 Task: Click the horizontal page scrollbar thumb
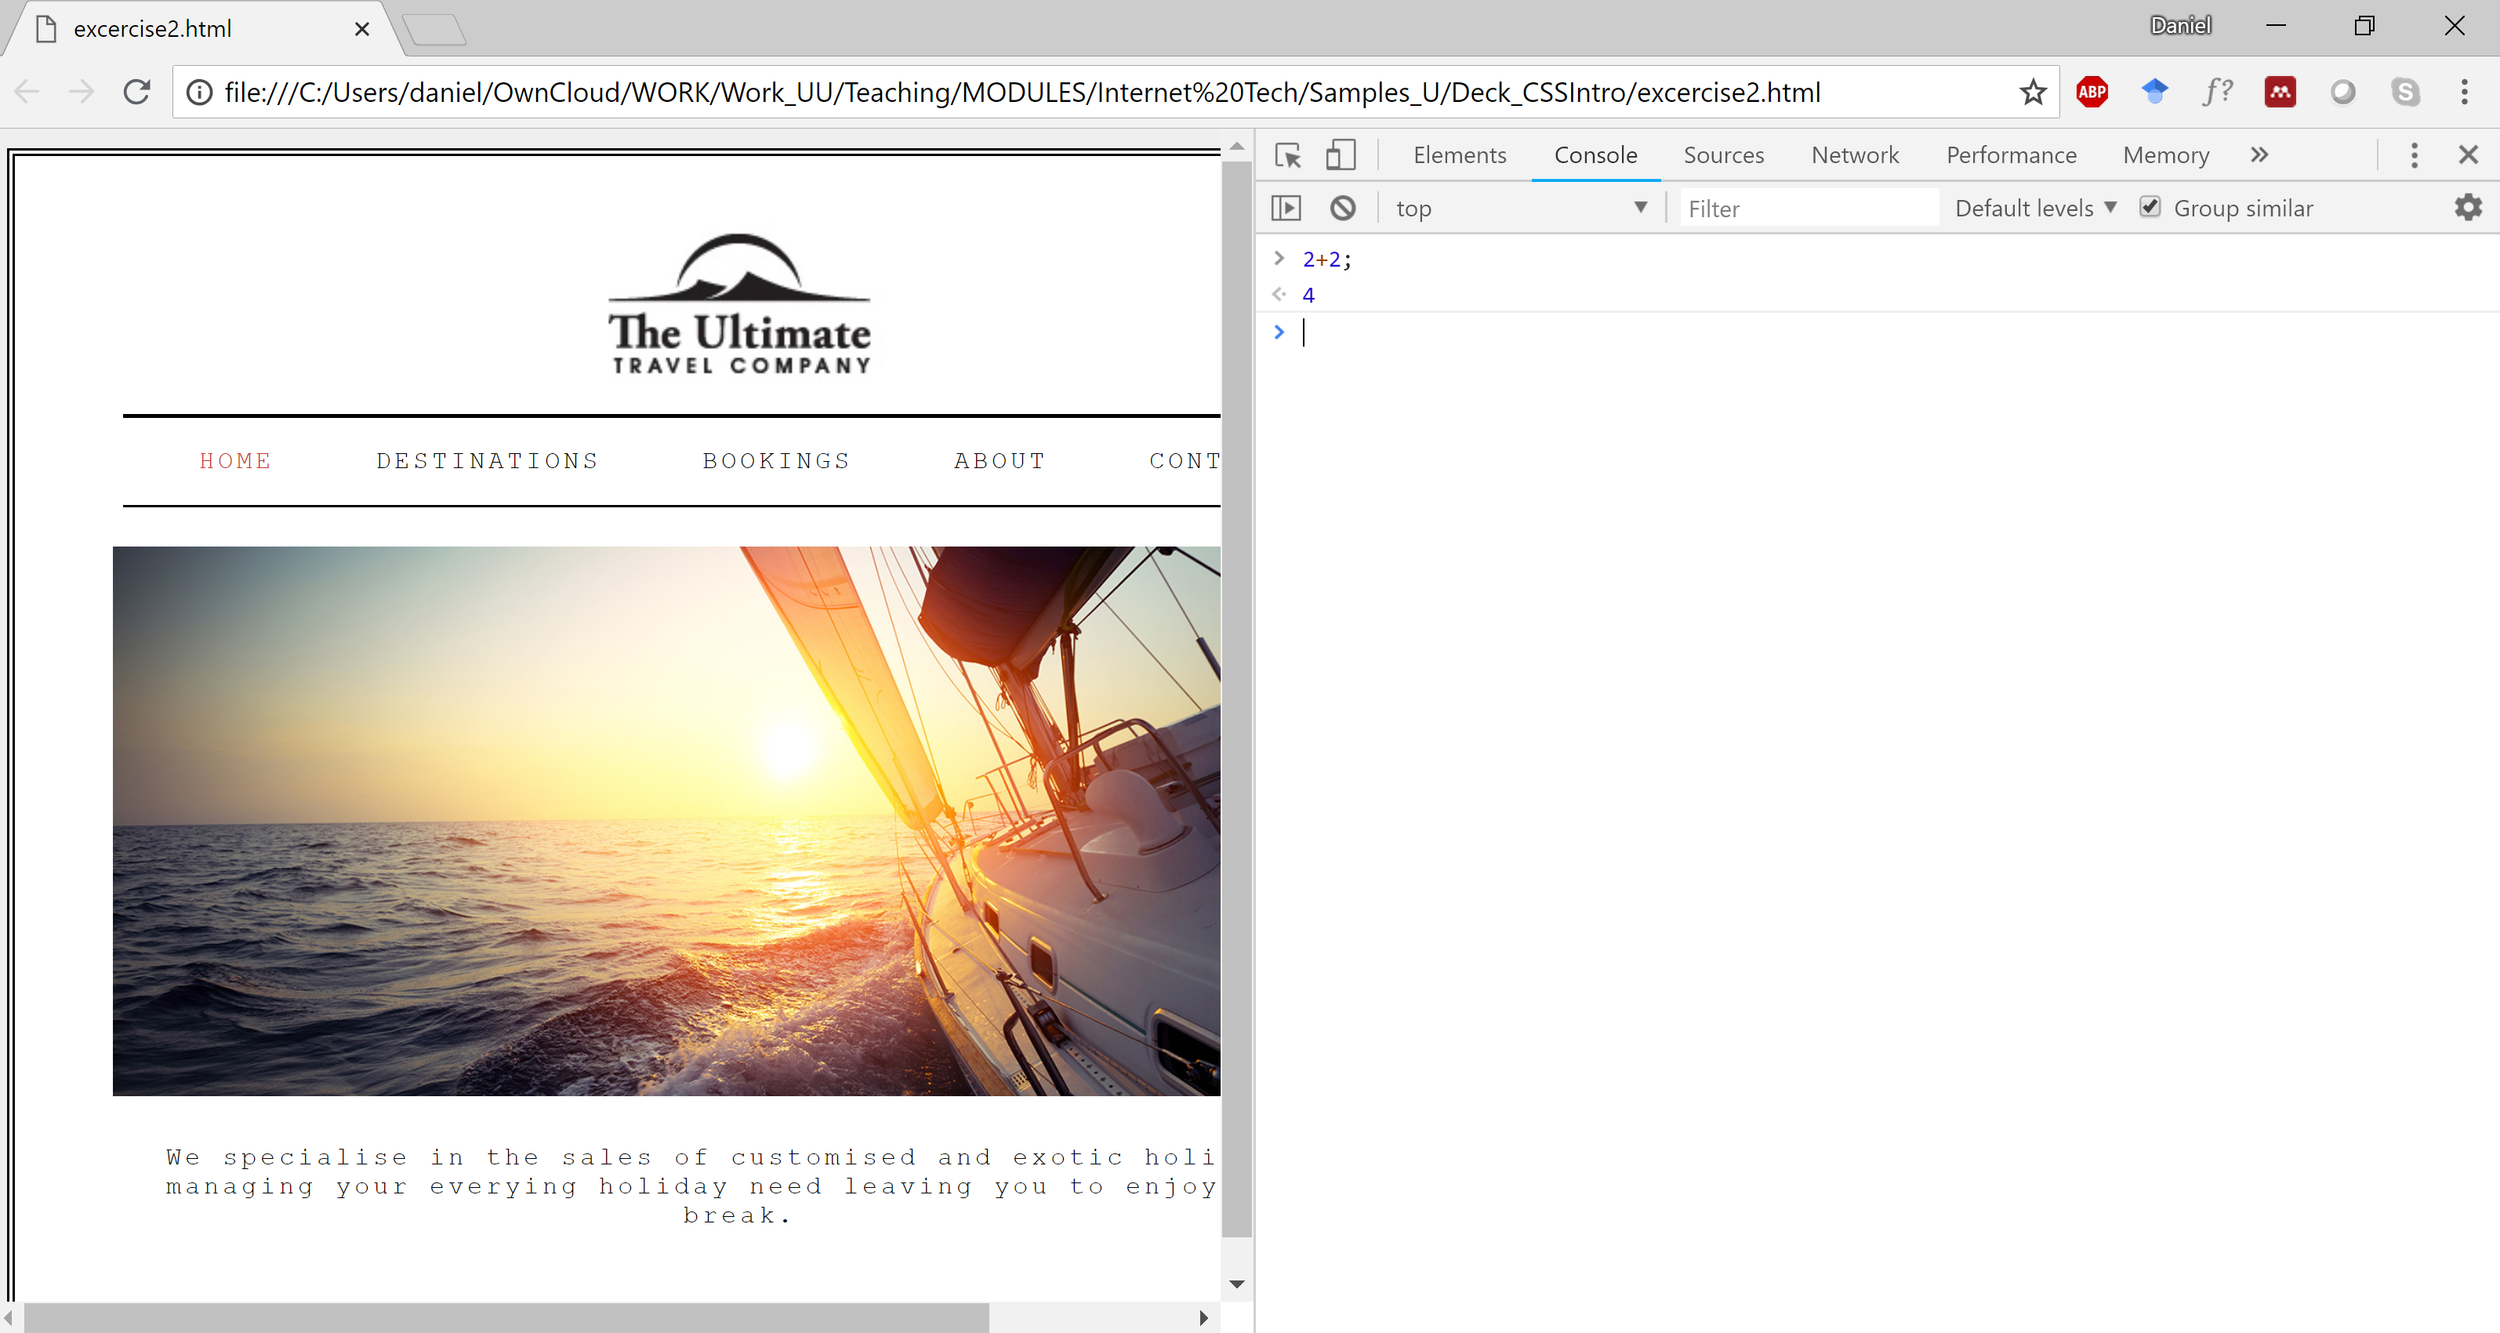point(505,1317)
